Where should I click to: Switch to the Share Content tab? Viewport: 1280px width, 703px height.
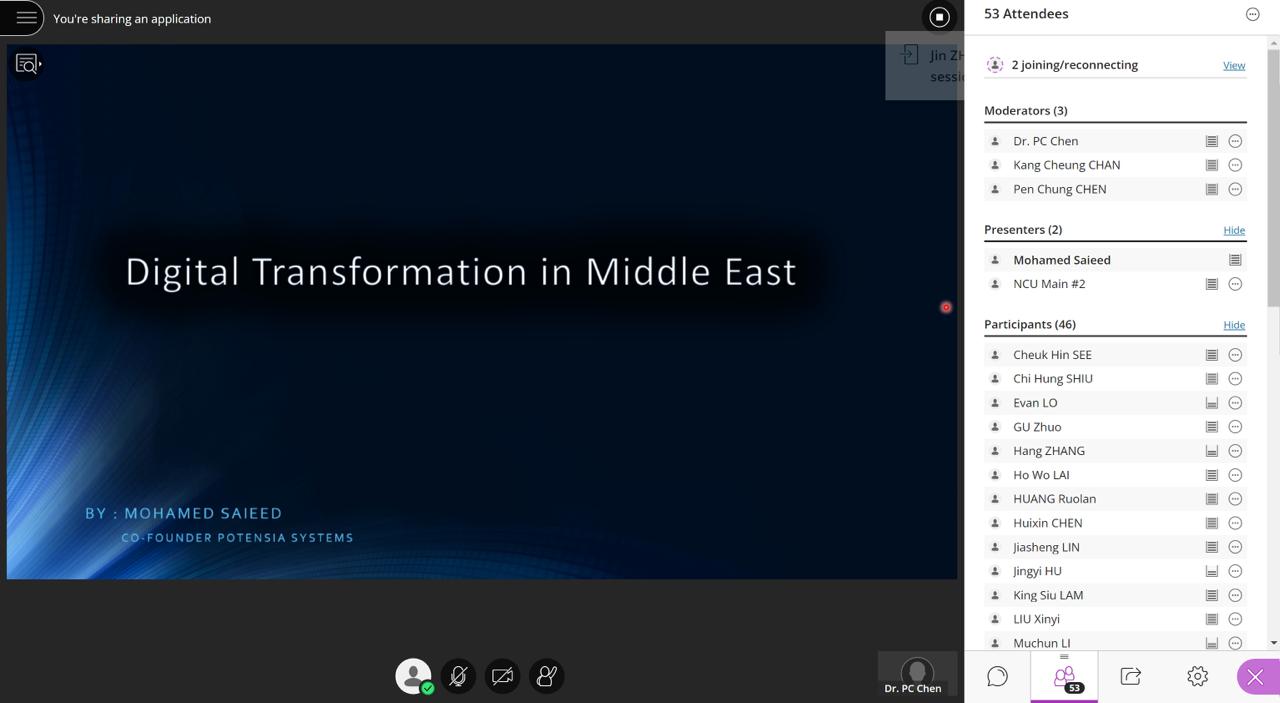pyautogui.click(x=1130, y=677)
